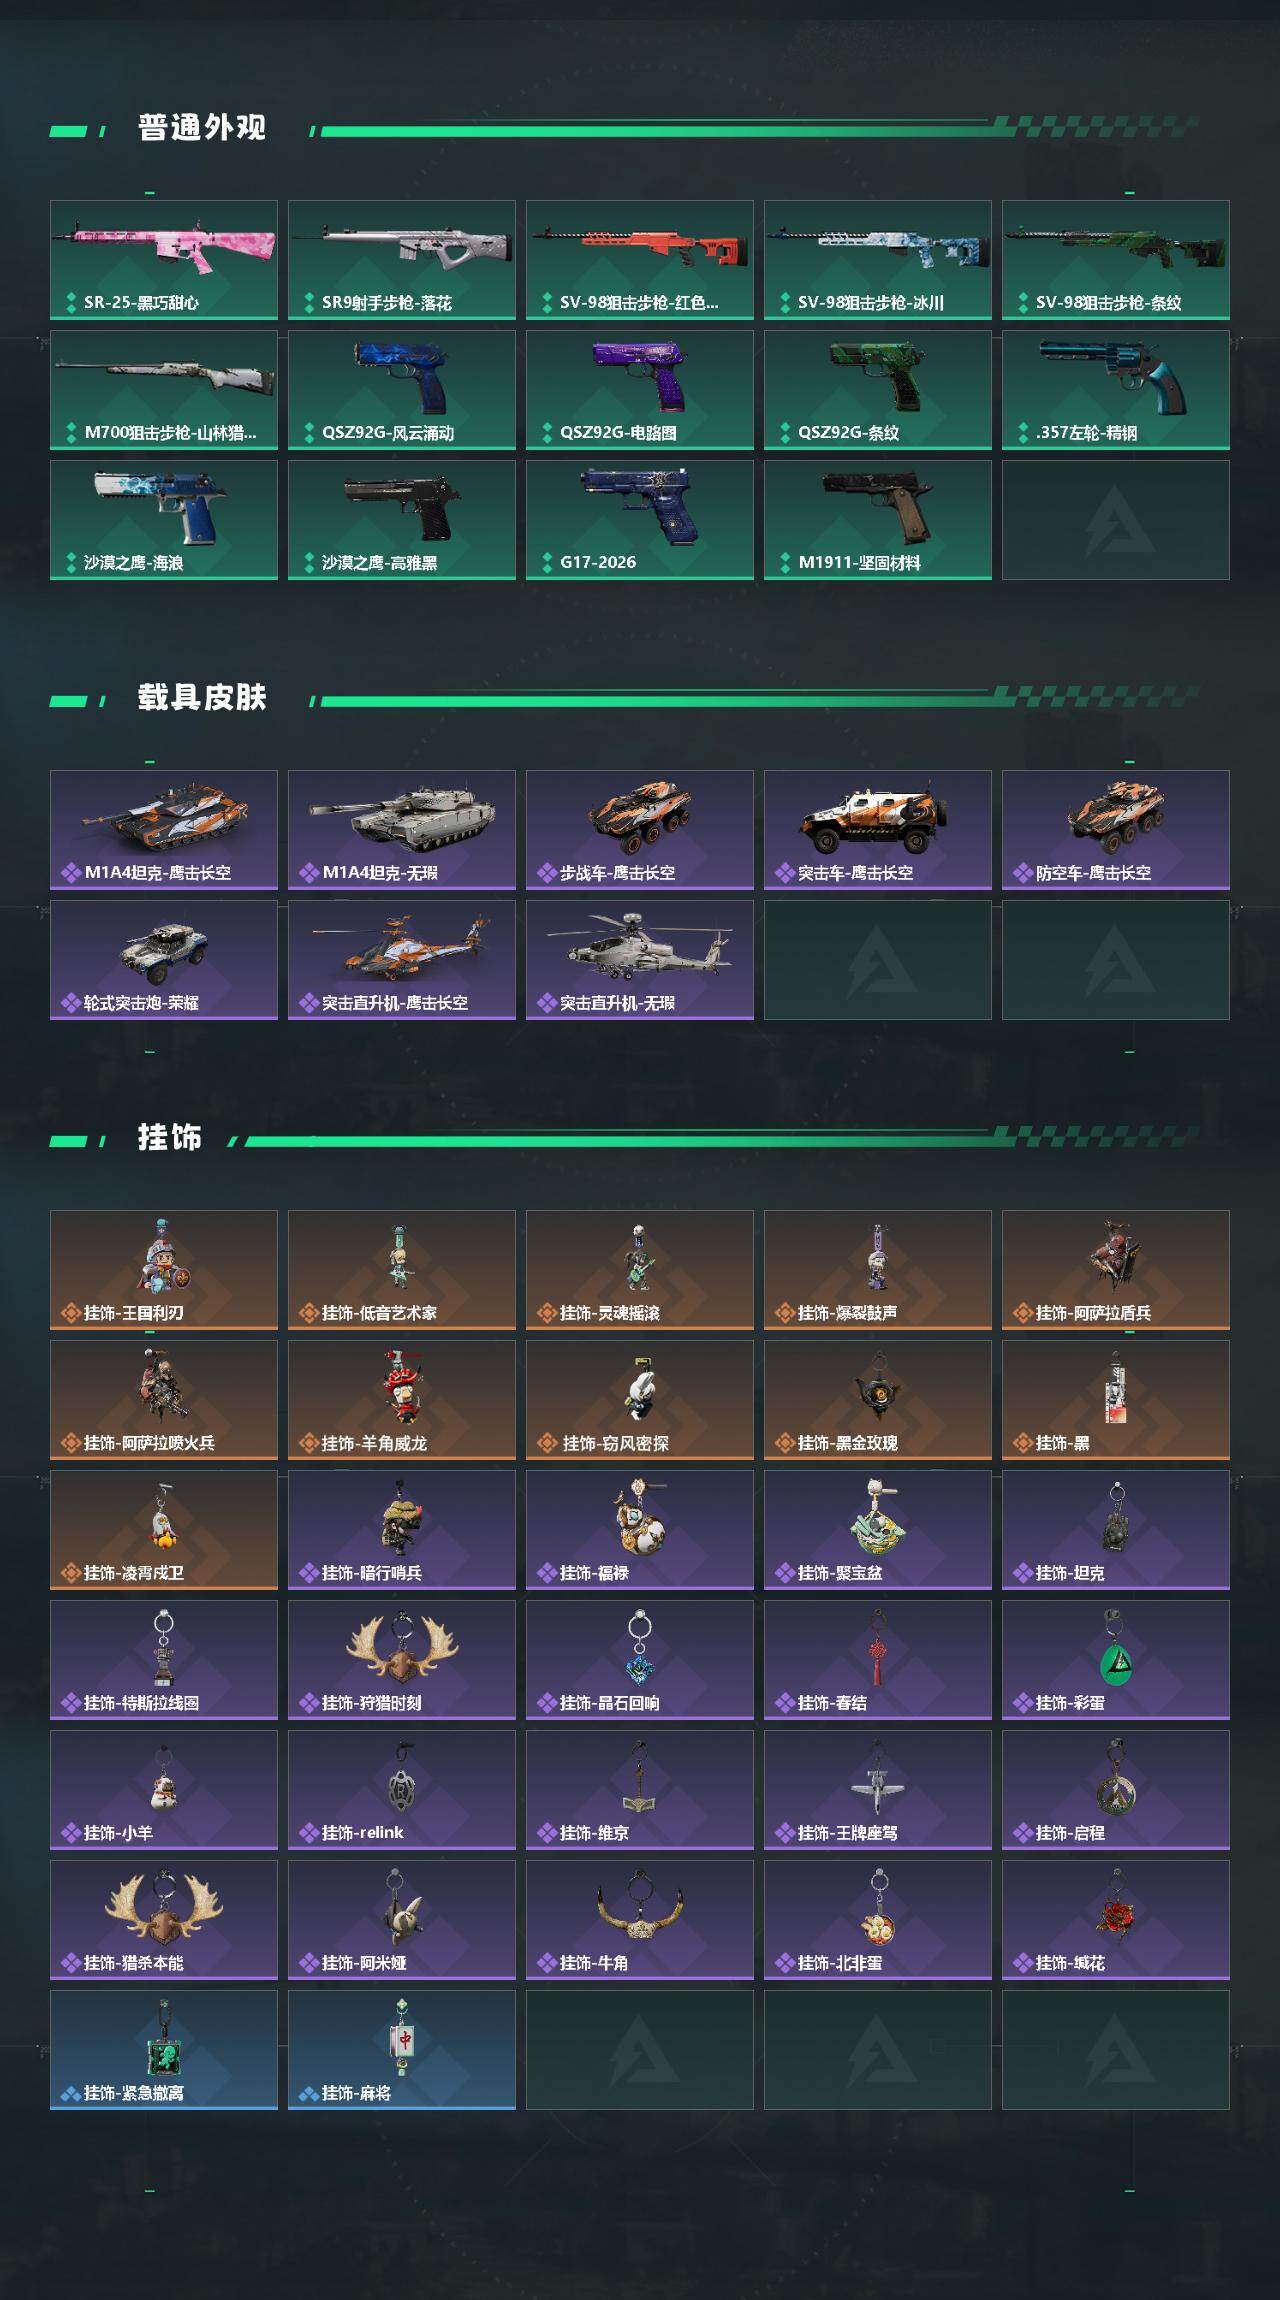1280x2300 pixels.
Task: Open the M1A4坦克-鹰击长空 vehicle skin
Action: click(164, 830)
